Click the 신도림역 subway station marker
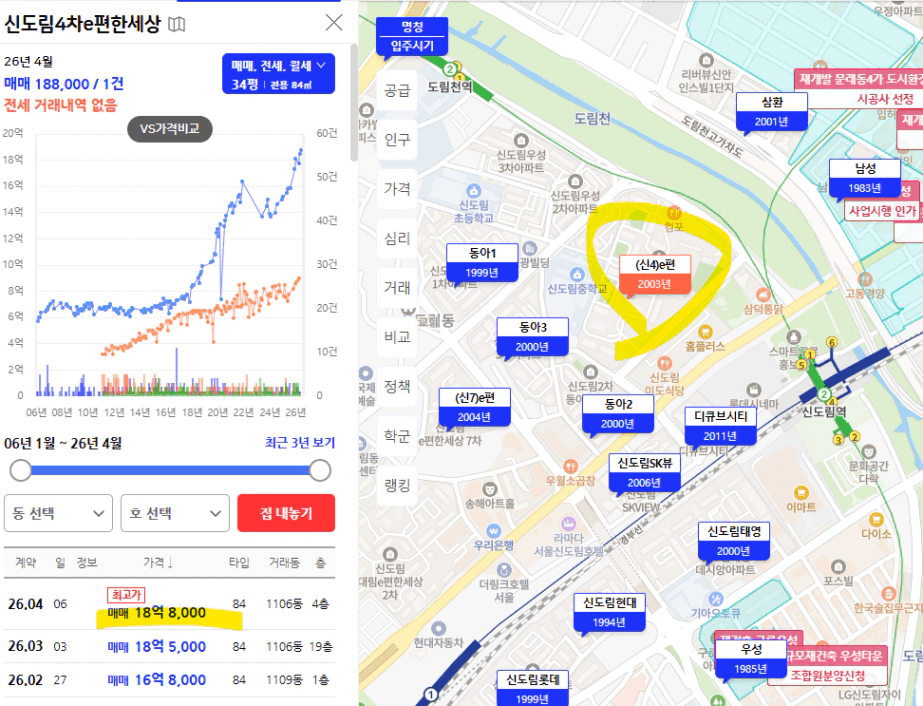 [824, 395]
